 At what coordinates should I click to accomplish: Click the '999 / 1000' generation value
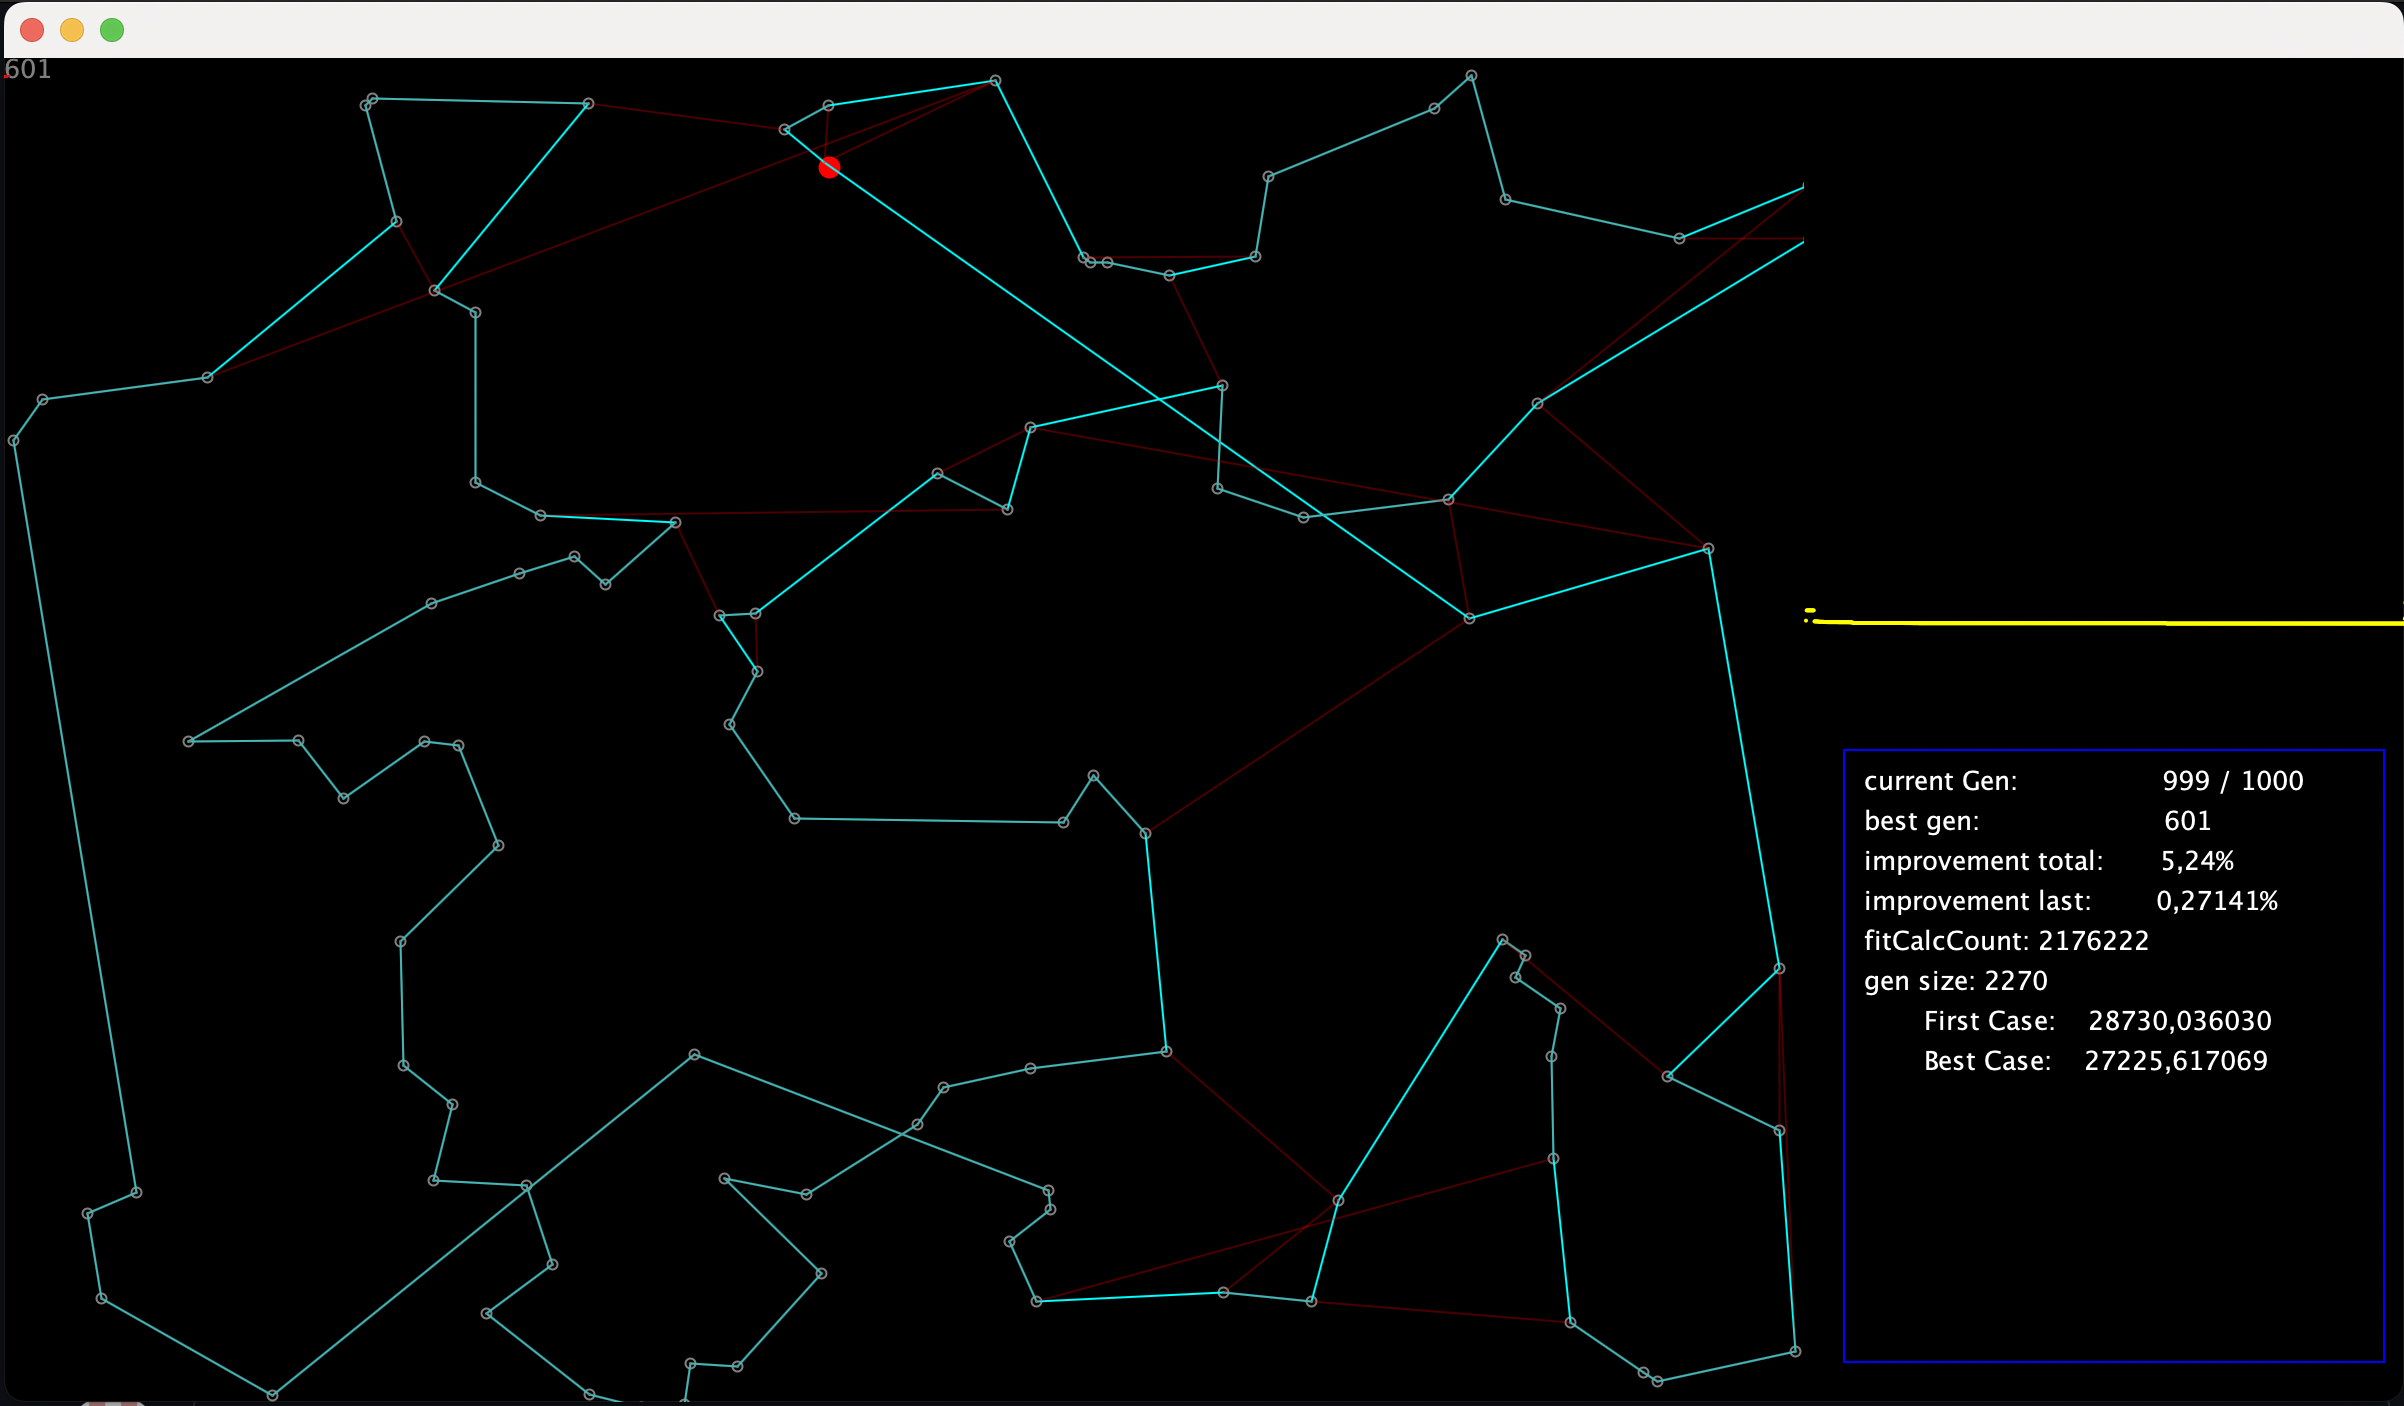coord(2232,781)
